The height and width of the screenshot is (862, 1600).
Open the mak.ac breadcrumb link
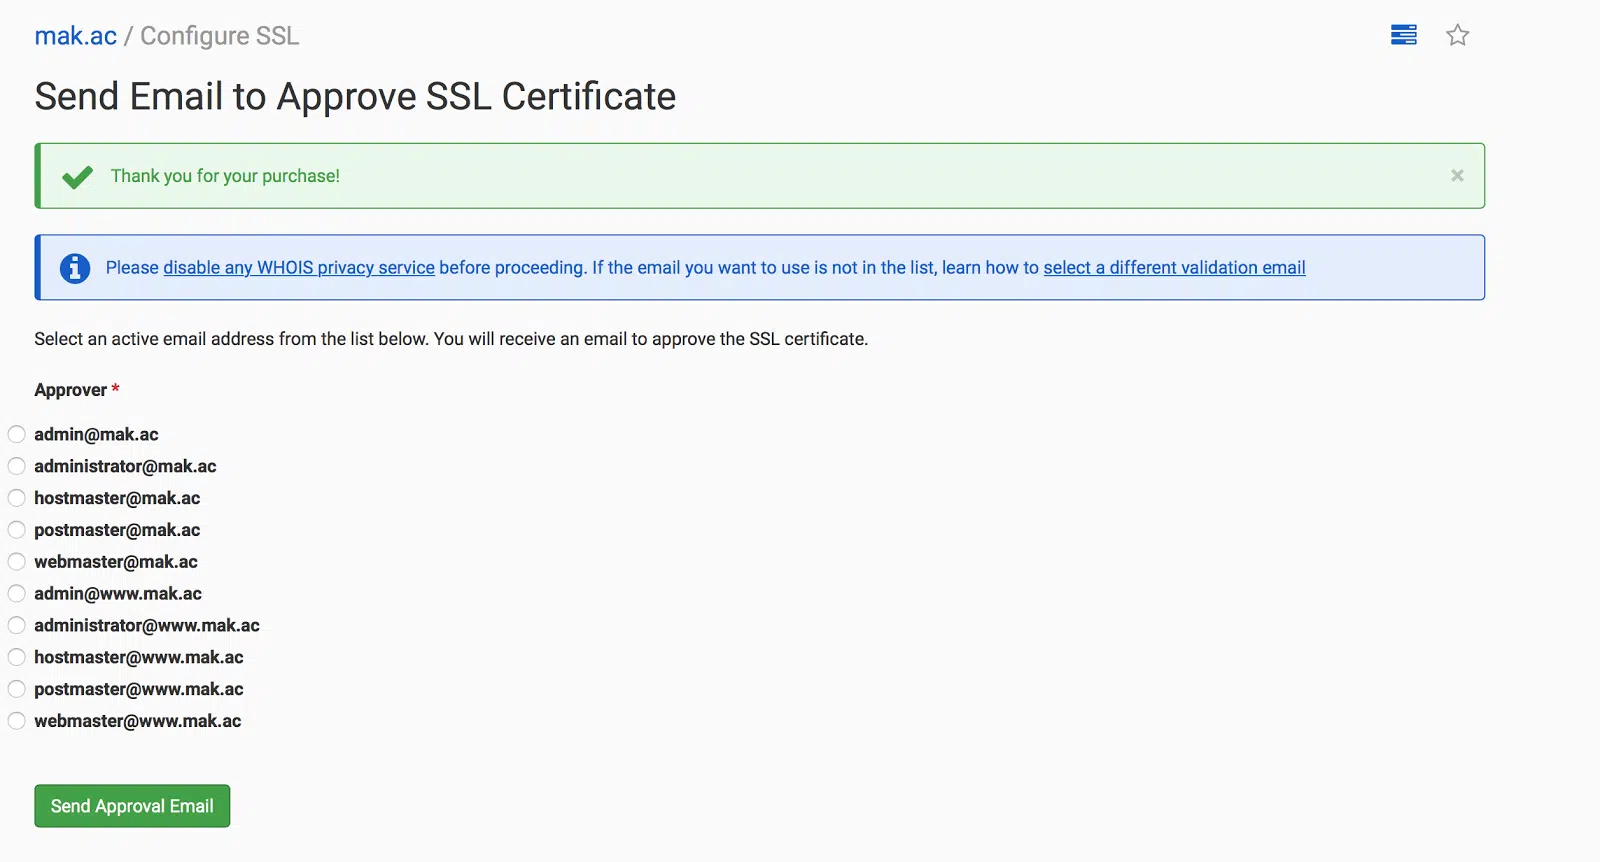[75, 36]
